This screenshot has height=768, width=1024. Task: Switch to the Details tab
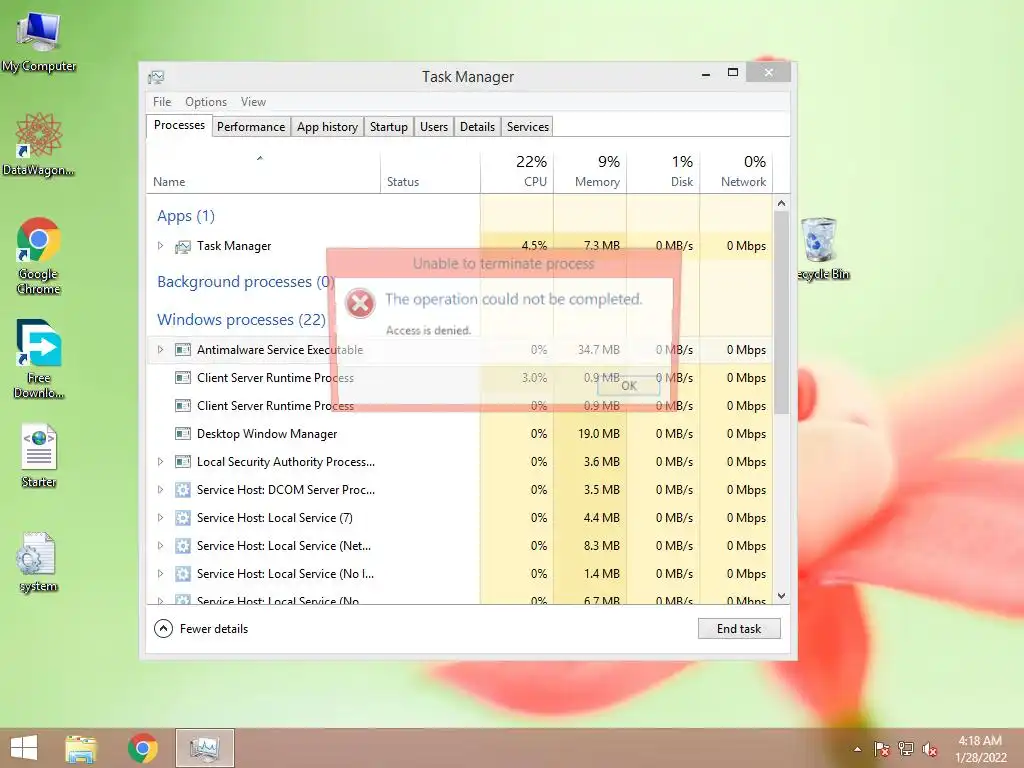(477, 127)
